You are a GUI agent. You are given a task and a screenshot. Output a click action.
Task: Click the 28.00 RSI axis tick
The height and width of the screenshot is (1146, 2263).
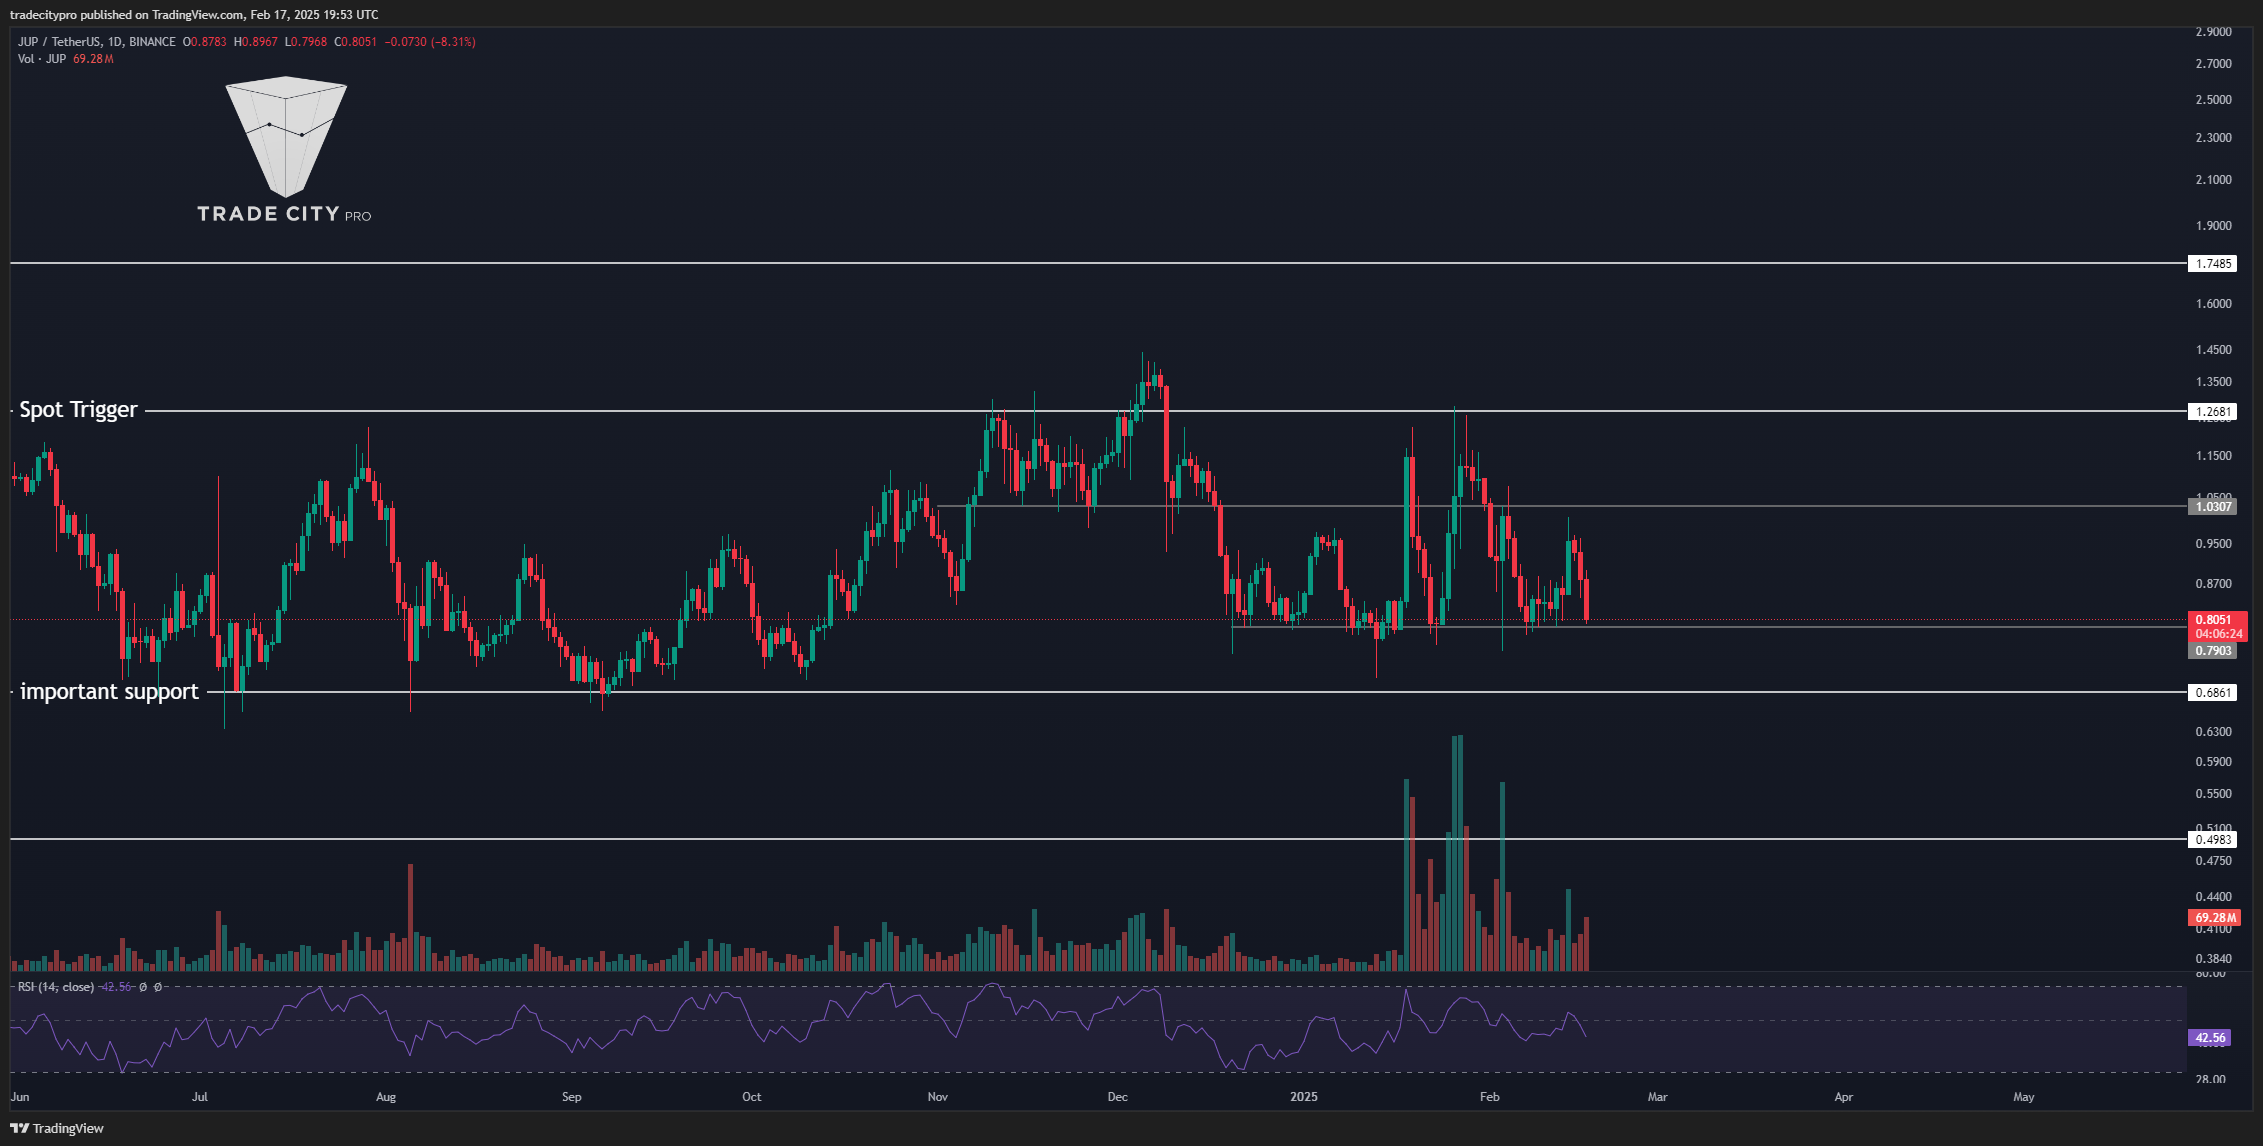tap(2210, 1079)
